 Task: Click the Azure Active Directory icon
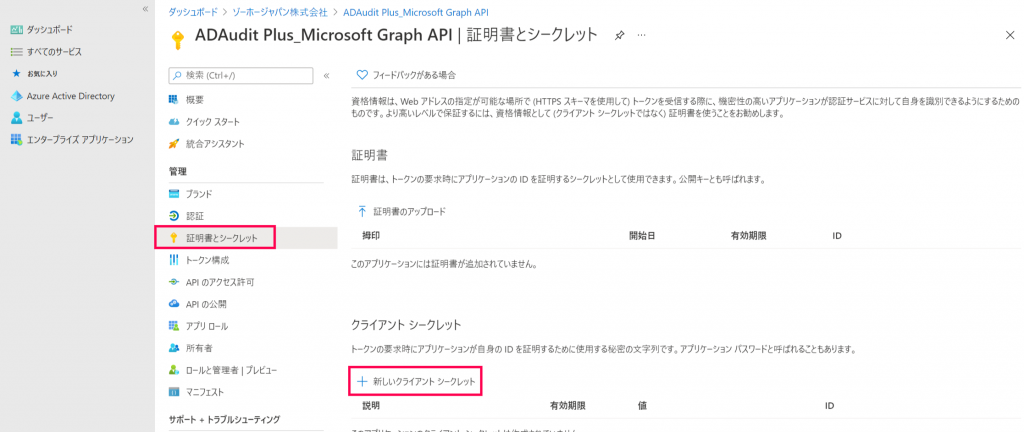coord(16,96)
